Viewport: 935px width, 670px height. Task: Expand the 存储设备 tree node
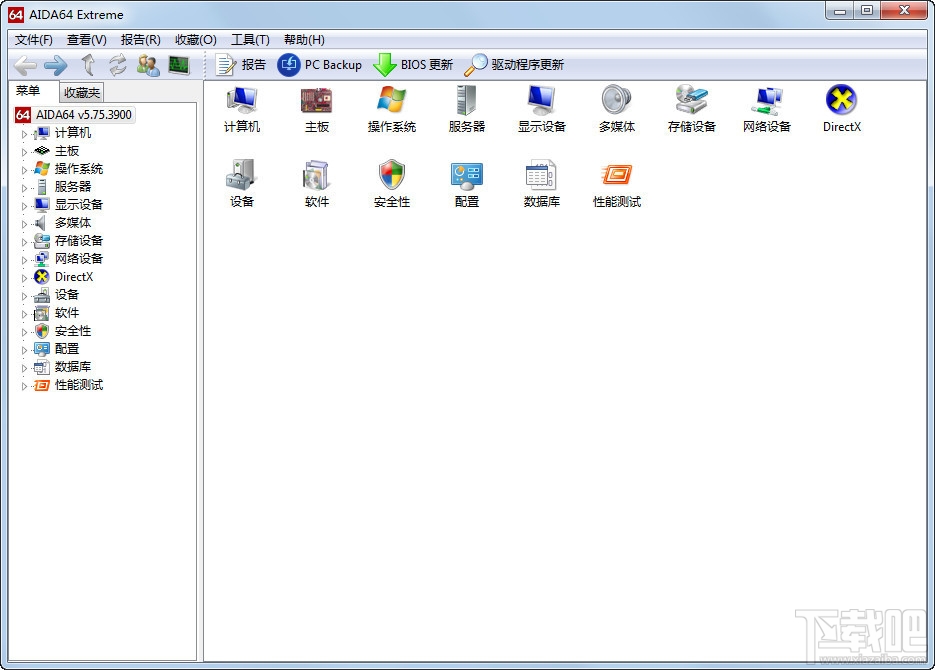24,242
